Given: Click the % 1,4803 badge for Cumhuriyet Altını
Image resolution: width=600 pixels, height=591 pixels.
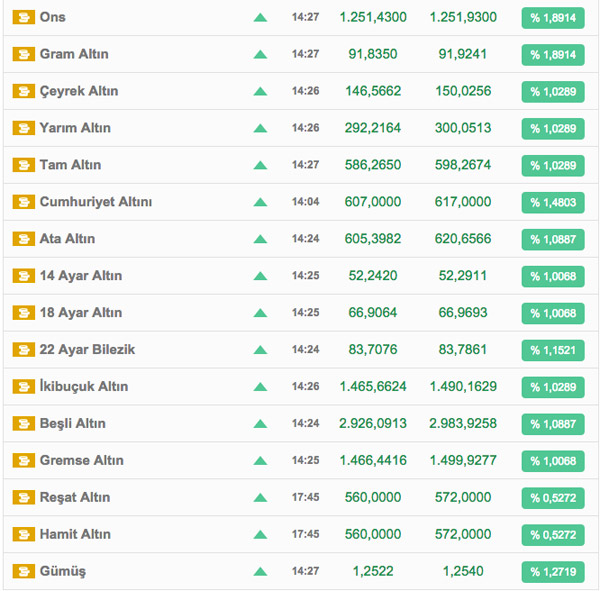Looking at the screenshot, I should point(552,203).
